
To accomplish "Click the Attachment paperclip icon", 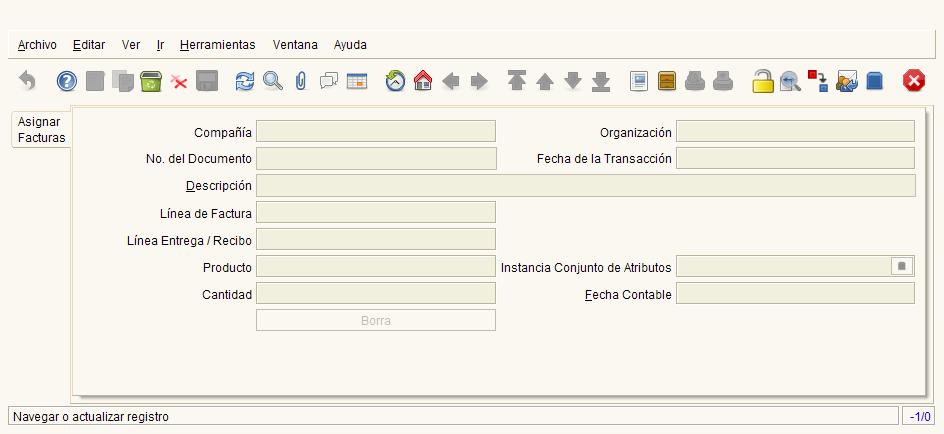I will tap(301, 81).
